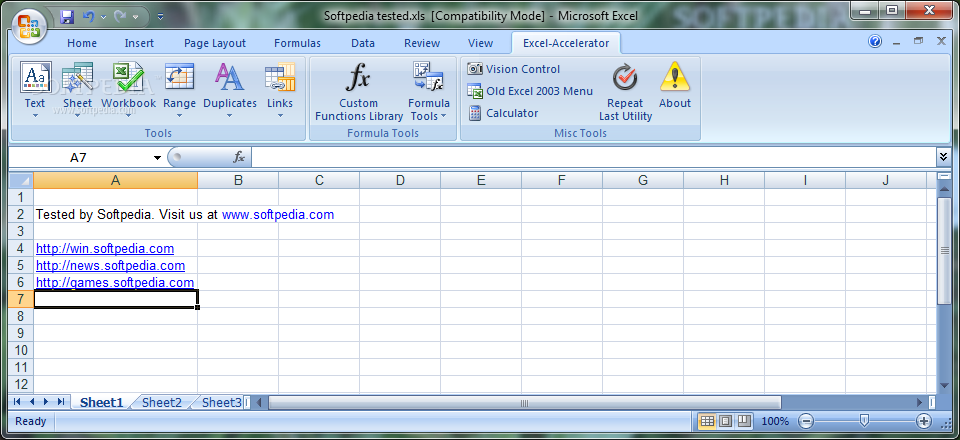The image size is (960, 440).
Task: Launch the Calculator utility
Action: tap(503, 113)
